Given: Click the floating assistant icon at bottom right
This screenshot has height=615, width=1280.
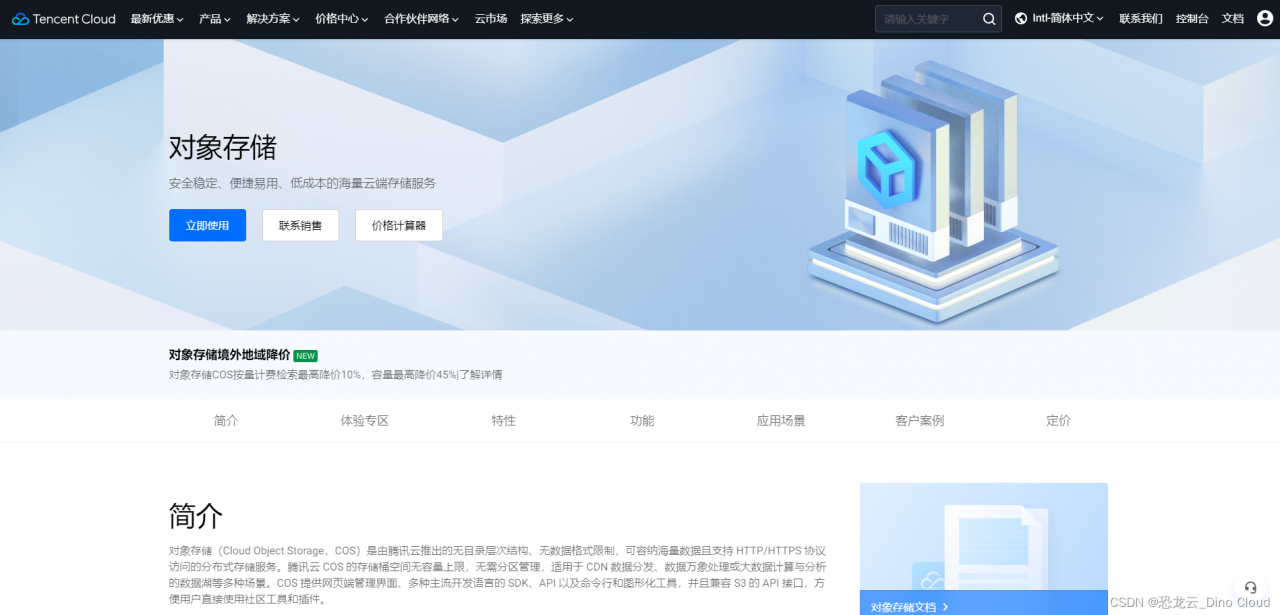Looking at the screenshot, I should click(1249, 588).
